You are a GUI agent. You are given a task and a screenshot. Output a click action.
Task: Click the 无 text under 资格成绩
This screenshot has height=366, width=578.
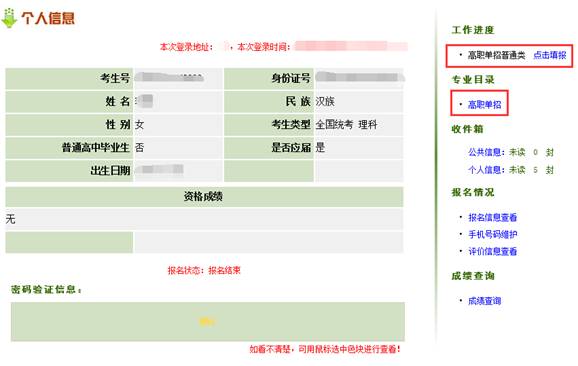10,219
